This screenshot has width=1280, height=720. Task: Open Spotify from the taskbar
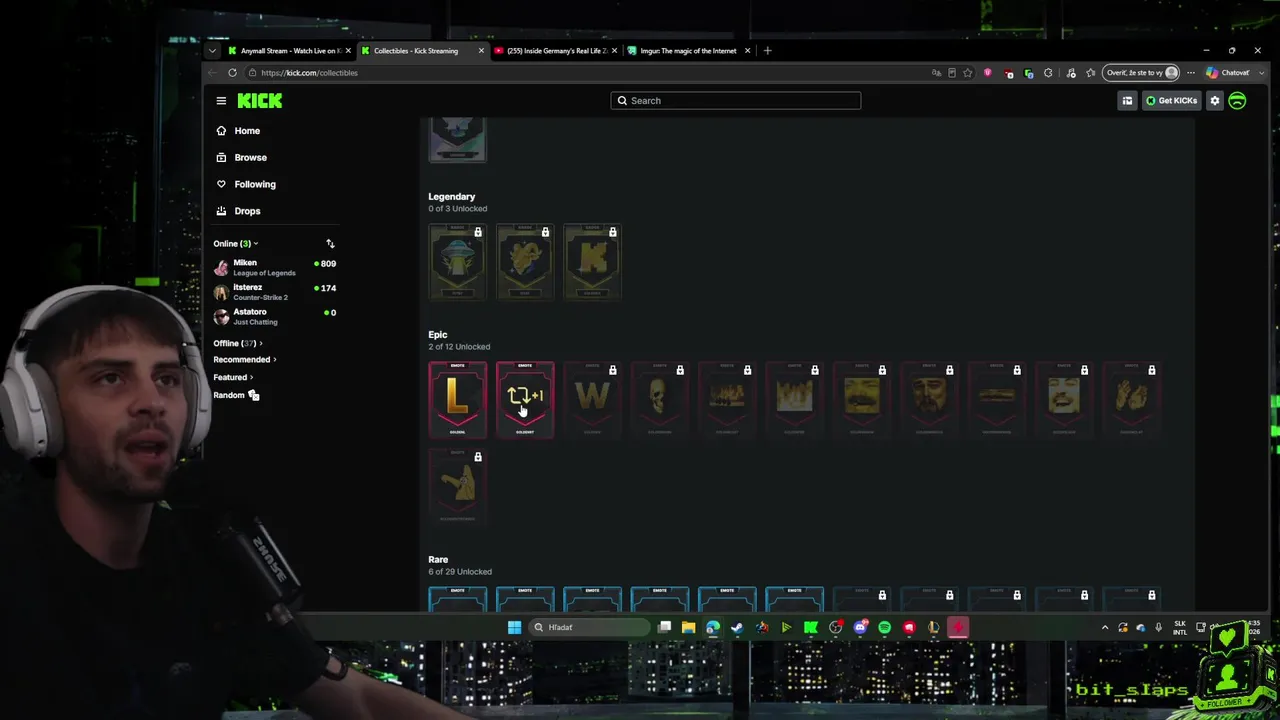point(884,628)
